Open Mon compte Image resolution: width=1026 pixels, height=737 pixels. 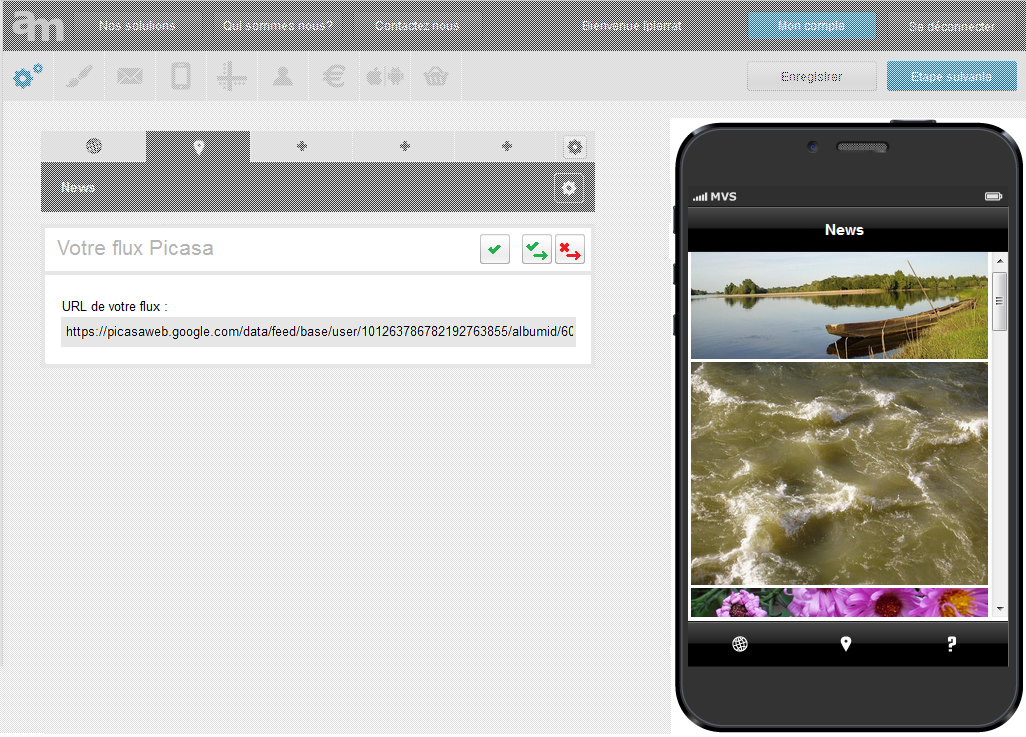point(811,26)
